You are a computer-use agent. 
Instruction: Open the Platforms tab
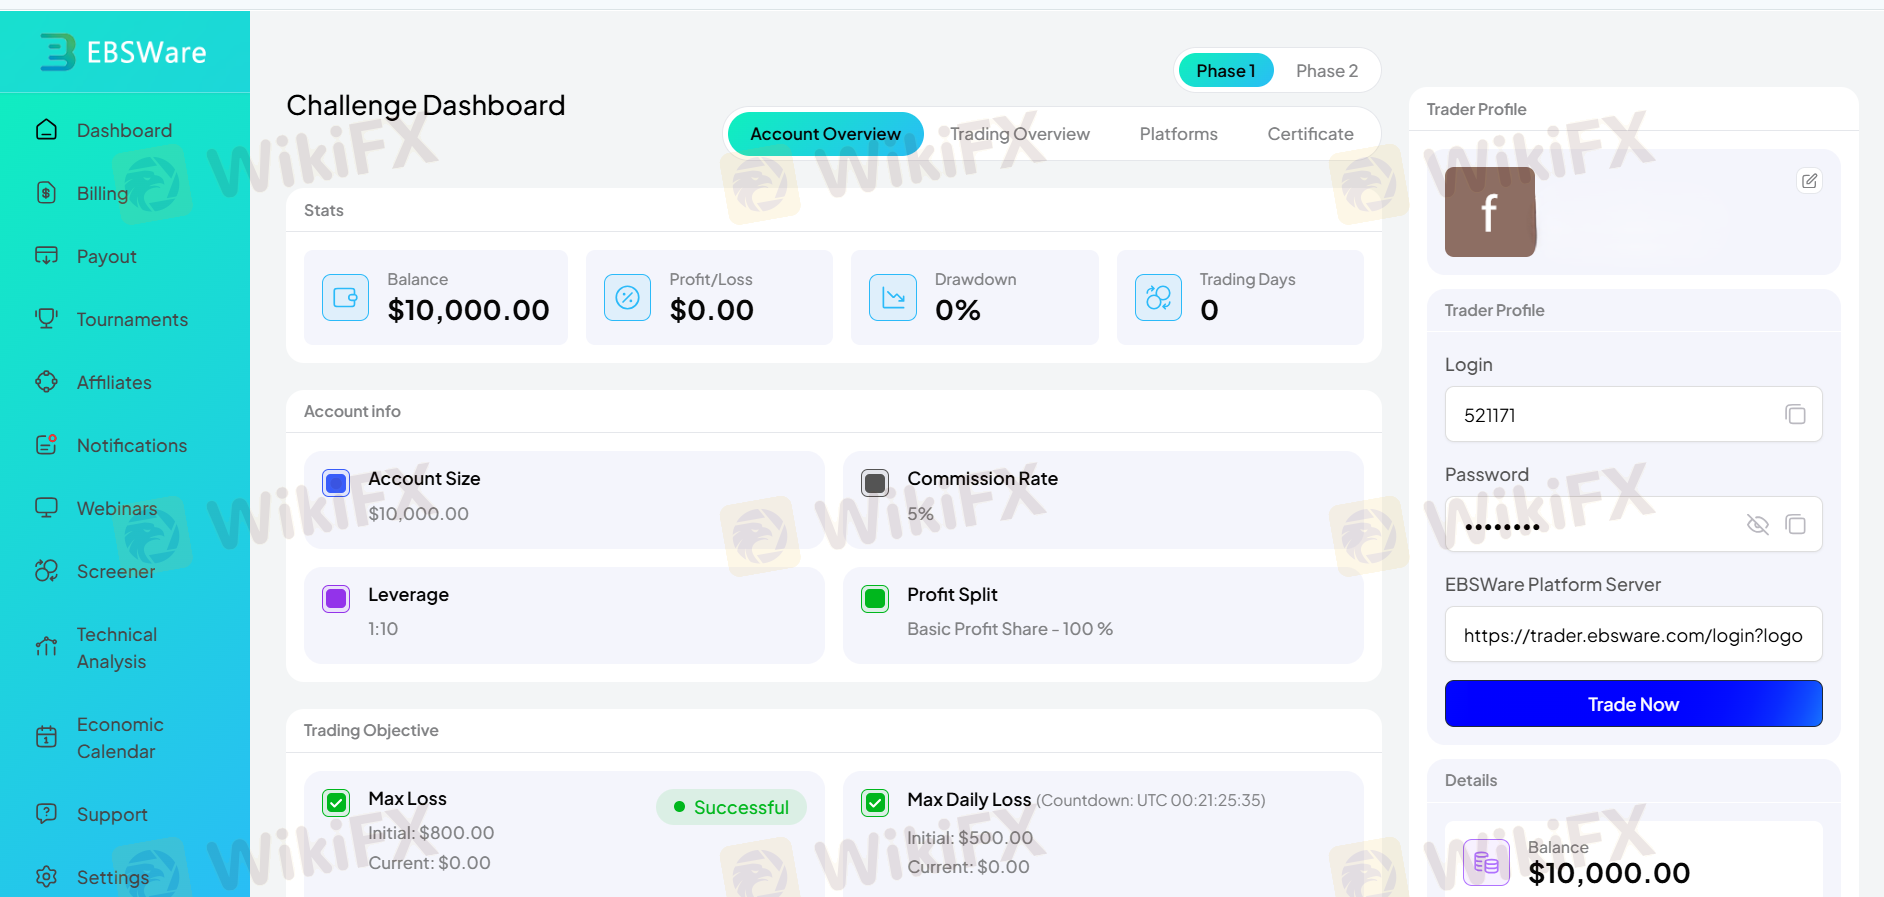1178,134
